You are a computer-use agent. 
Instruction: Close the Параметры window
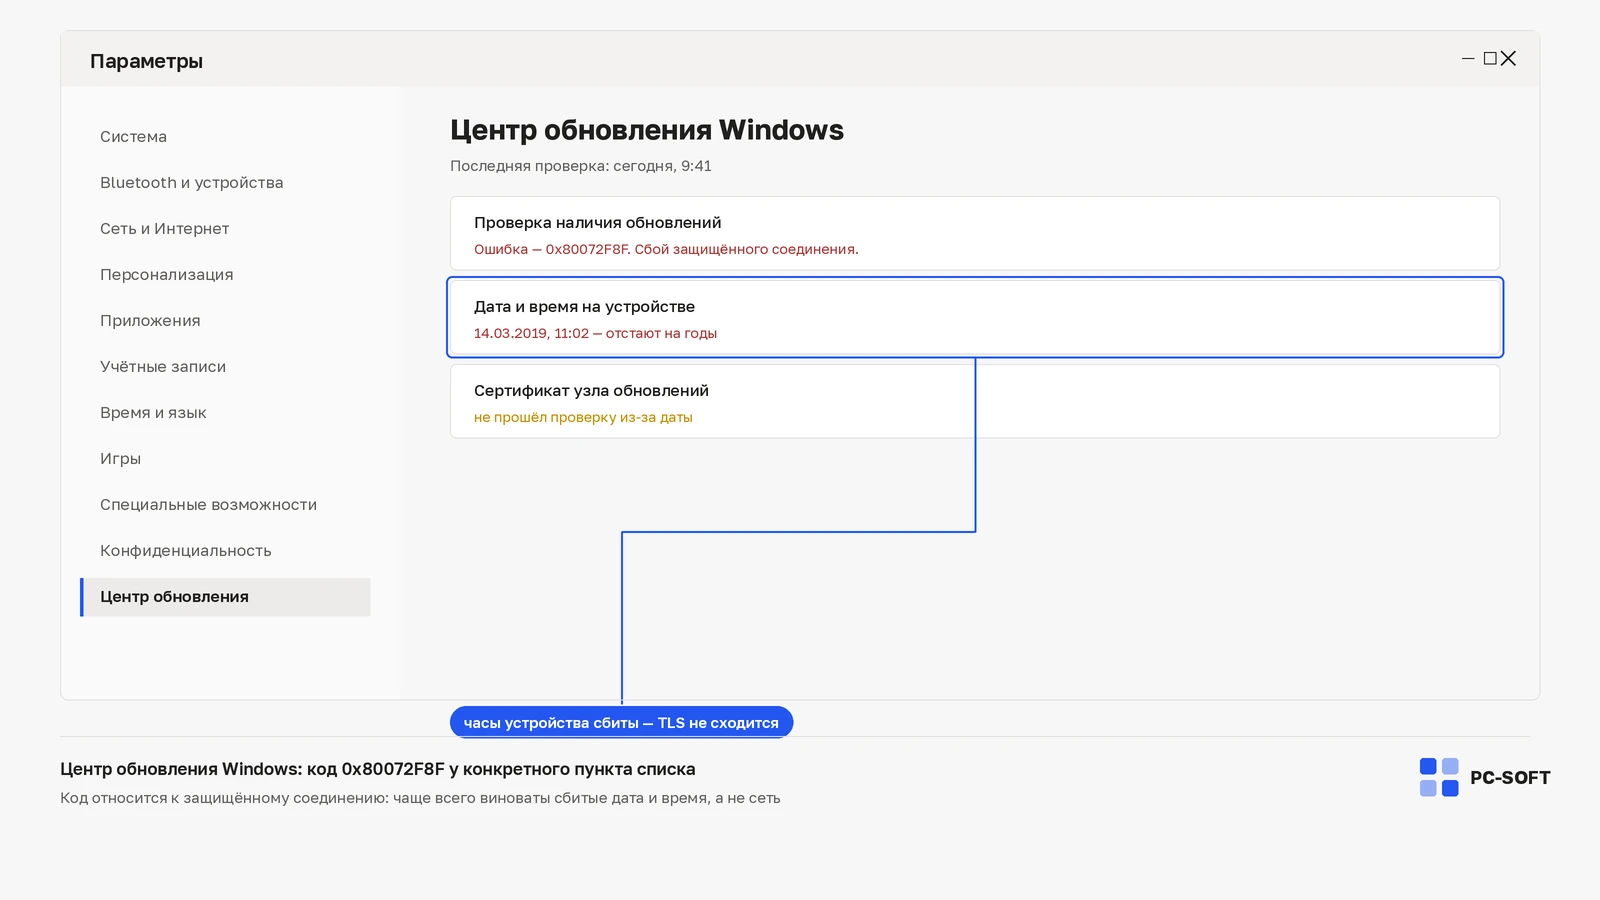(x=1508, y=59)
